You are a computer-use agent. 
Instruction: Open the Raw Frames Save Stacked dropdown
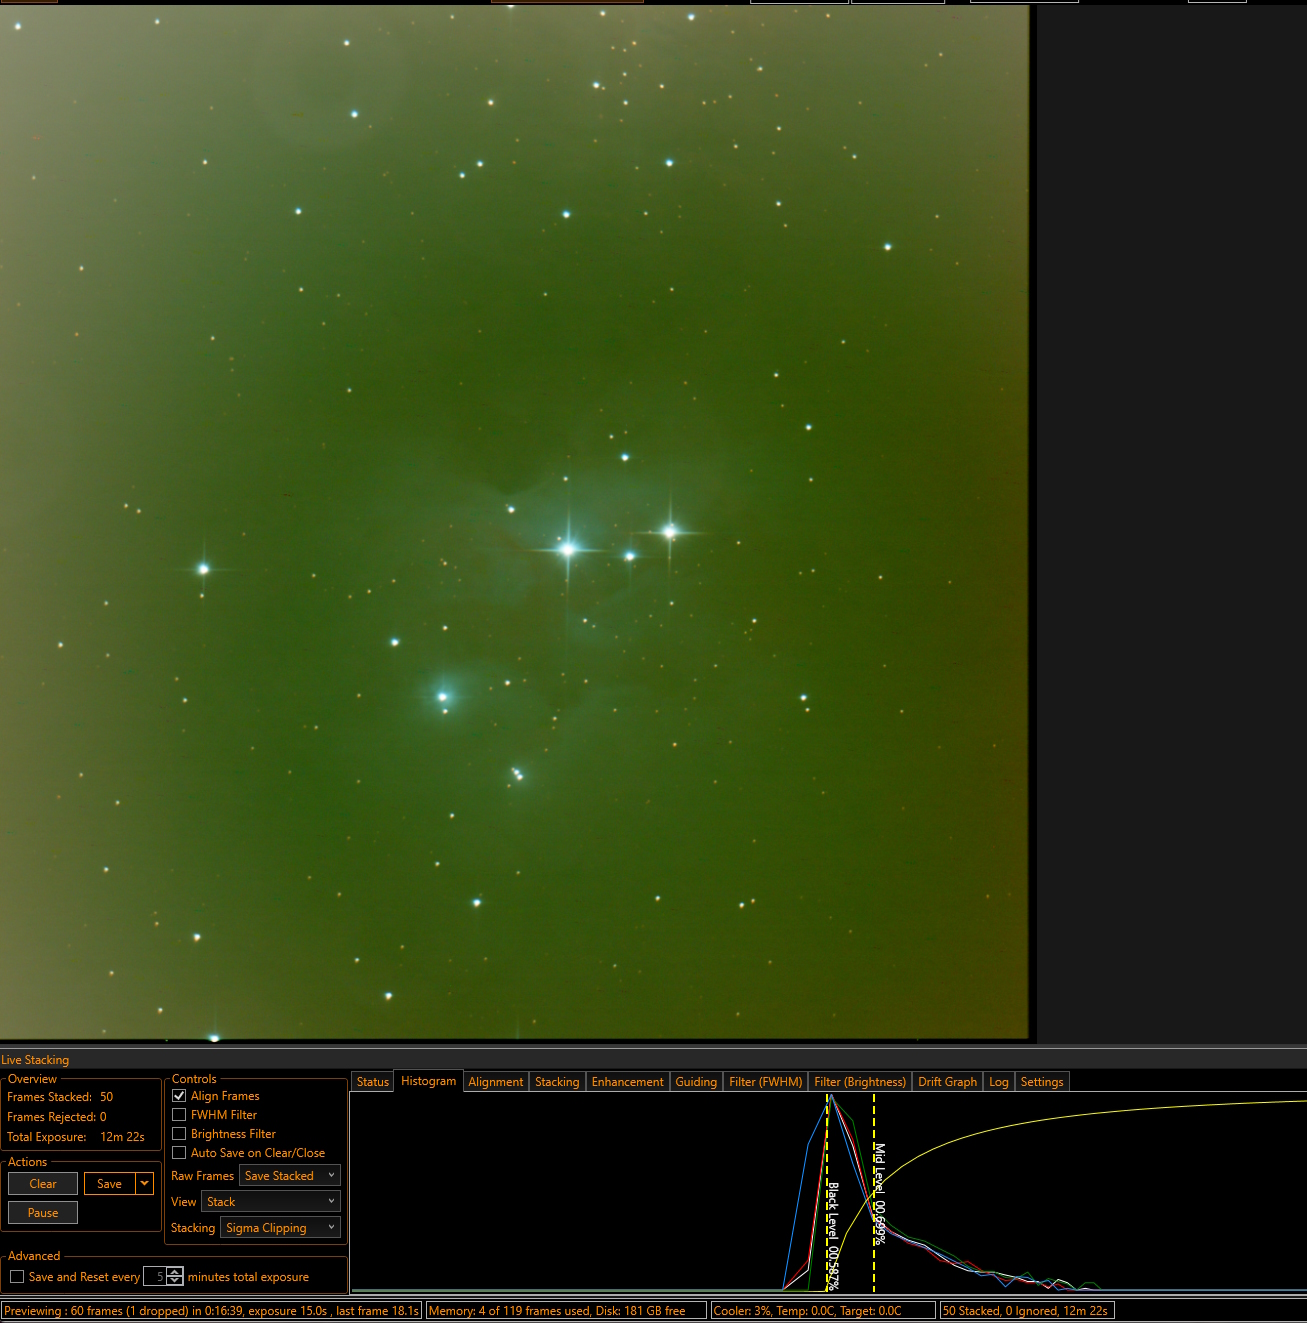(290, 1176)
